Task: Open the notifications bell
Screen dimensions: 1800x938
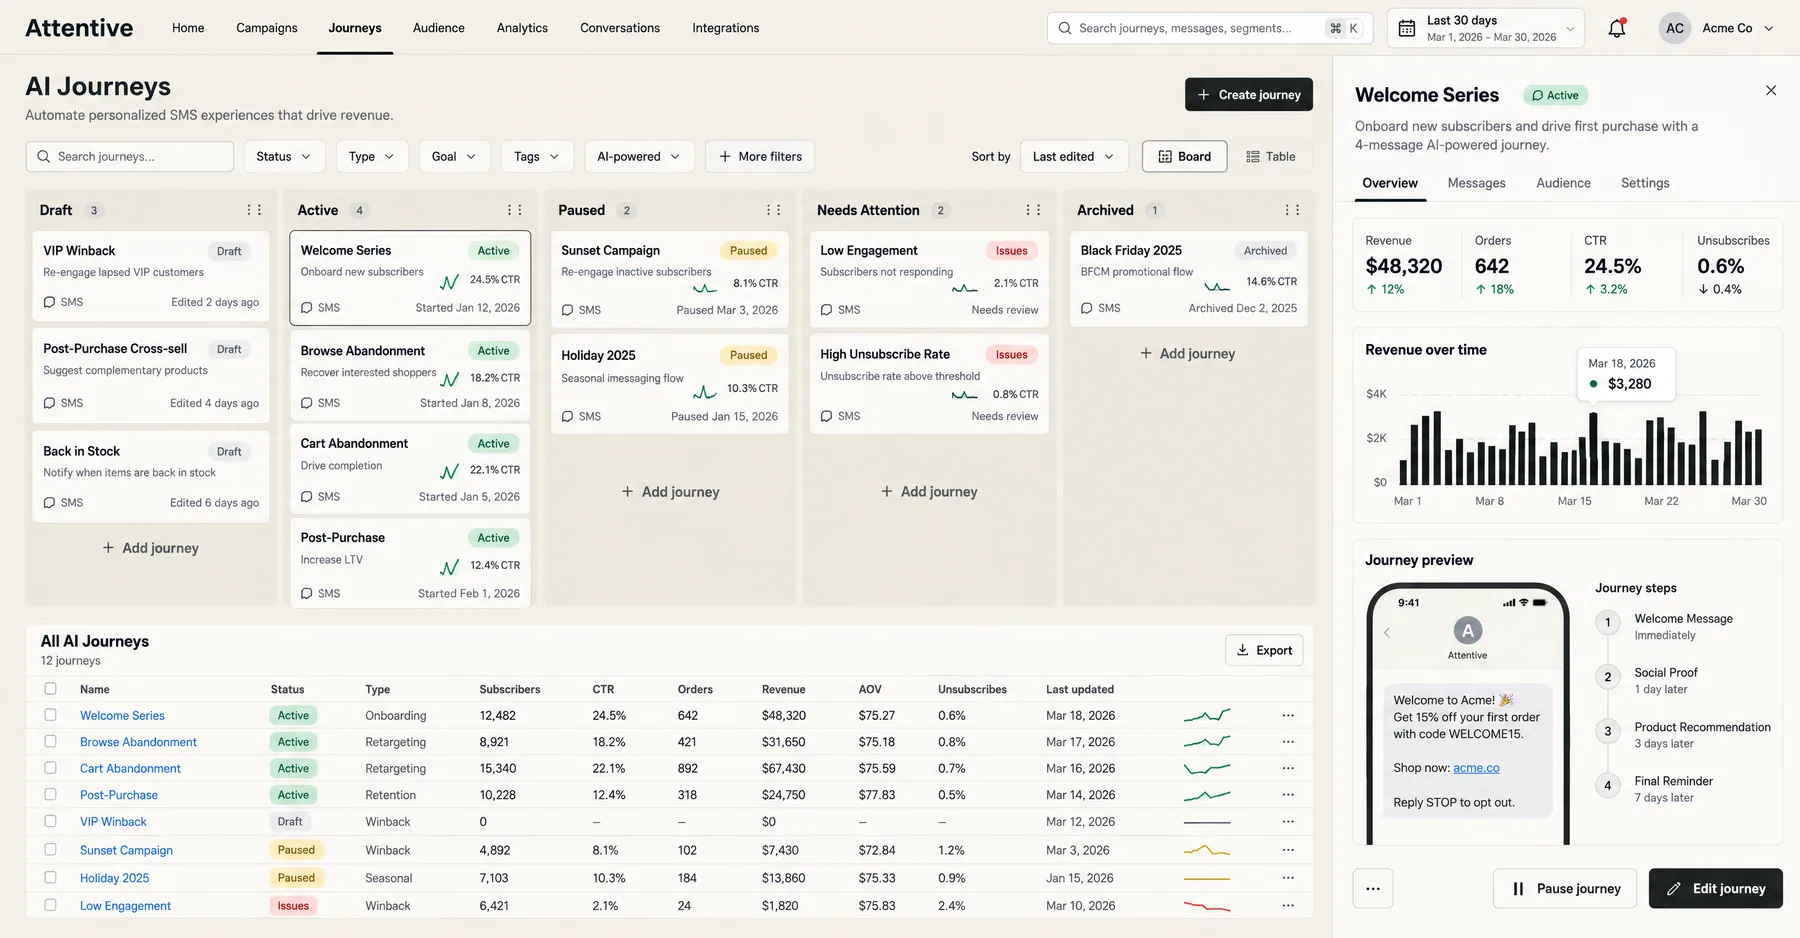Action: pos(1616,28)
